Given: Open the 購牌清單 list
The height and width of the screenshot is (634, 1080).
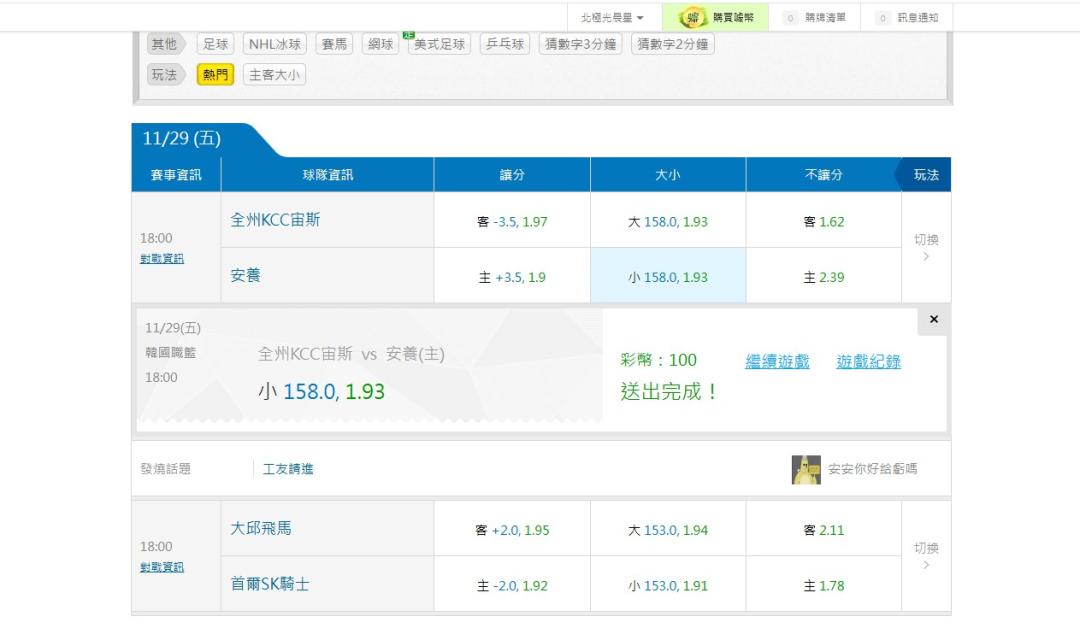Looking at the screenshot, I should coord(815,17).
